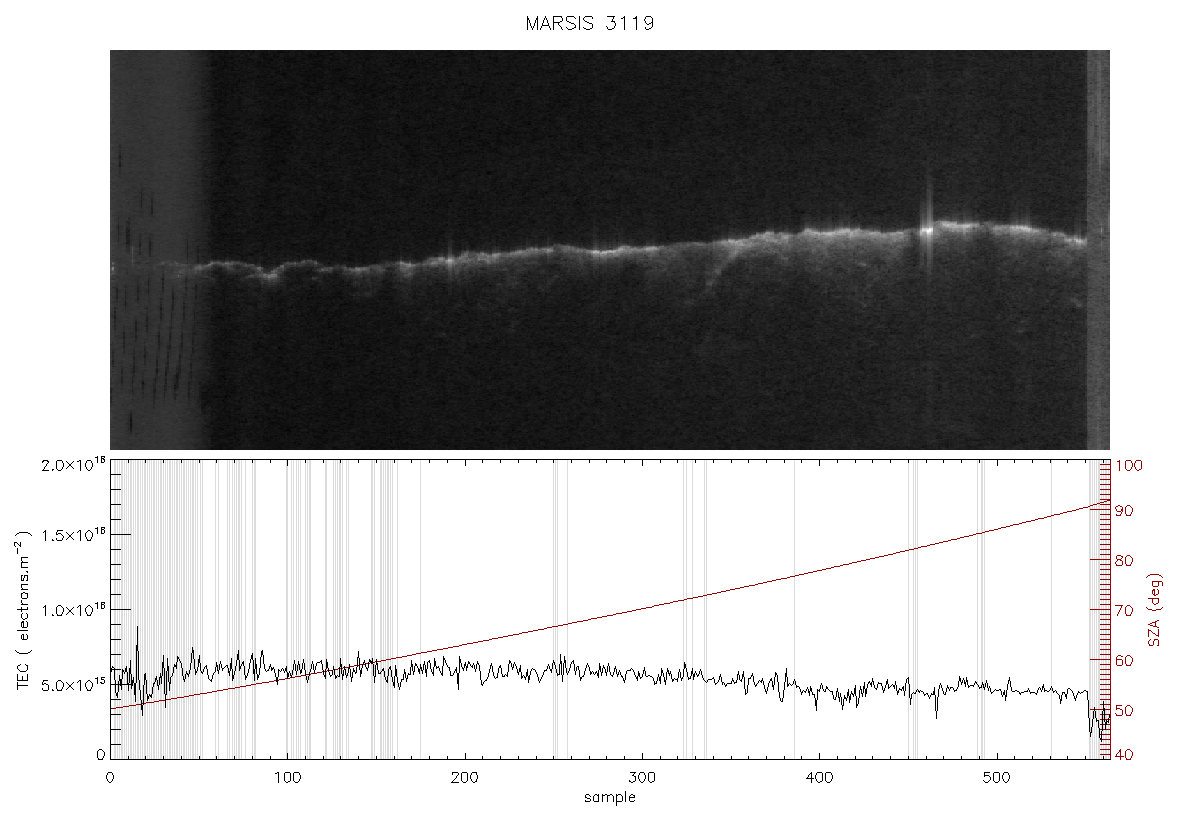Click the SZA tick label 90
This screenshot has height=830, width=1180.
click(x=1124, y=510)
